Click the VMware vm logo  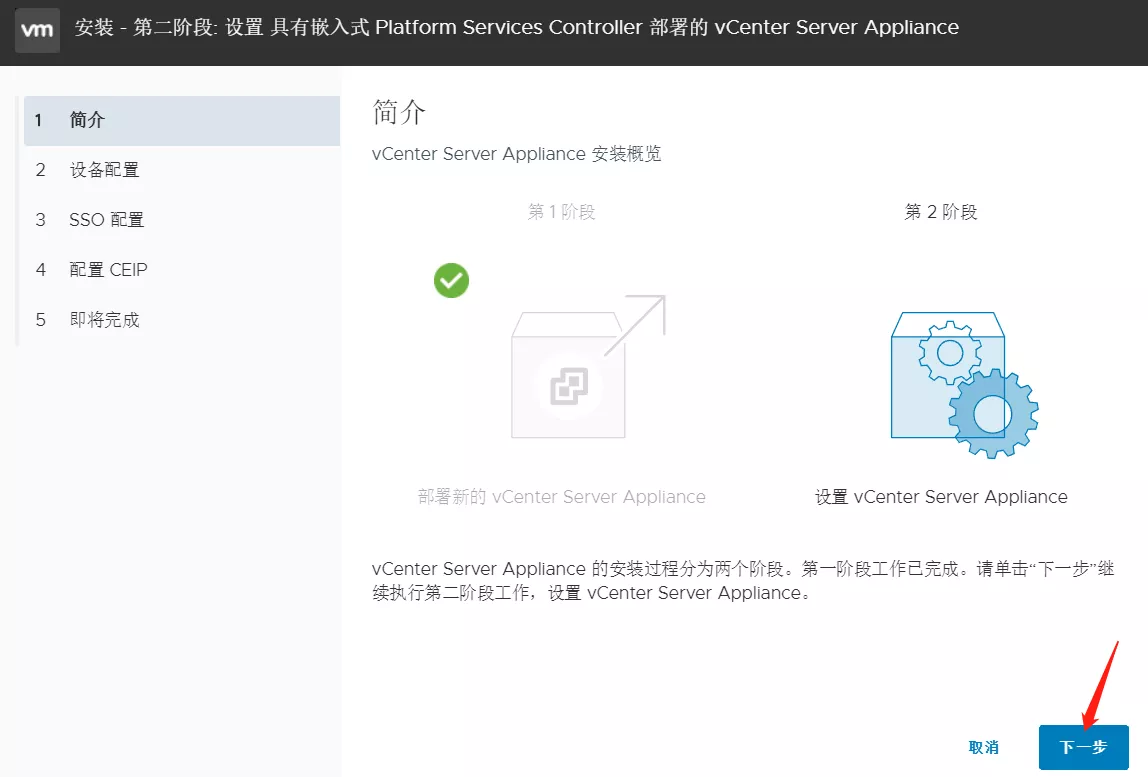[37, 29]
